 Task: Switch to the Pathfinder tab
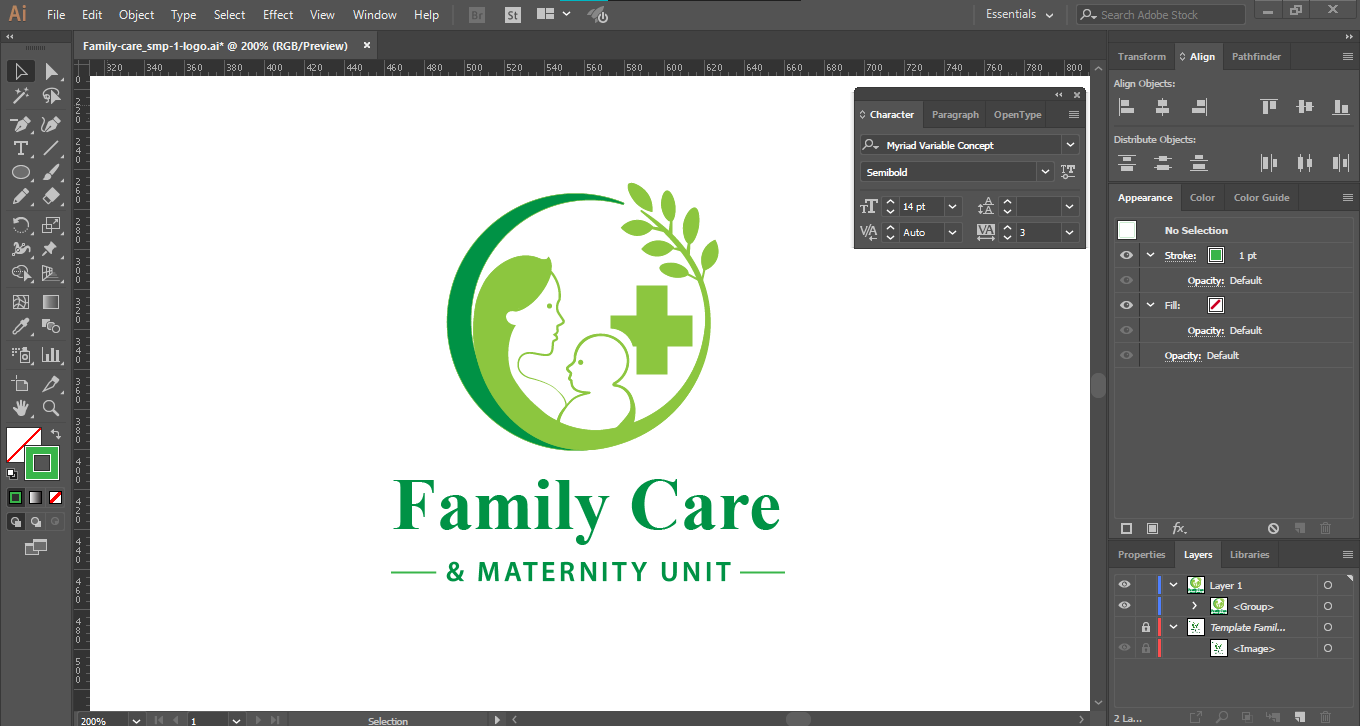[1256, 57]
